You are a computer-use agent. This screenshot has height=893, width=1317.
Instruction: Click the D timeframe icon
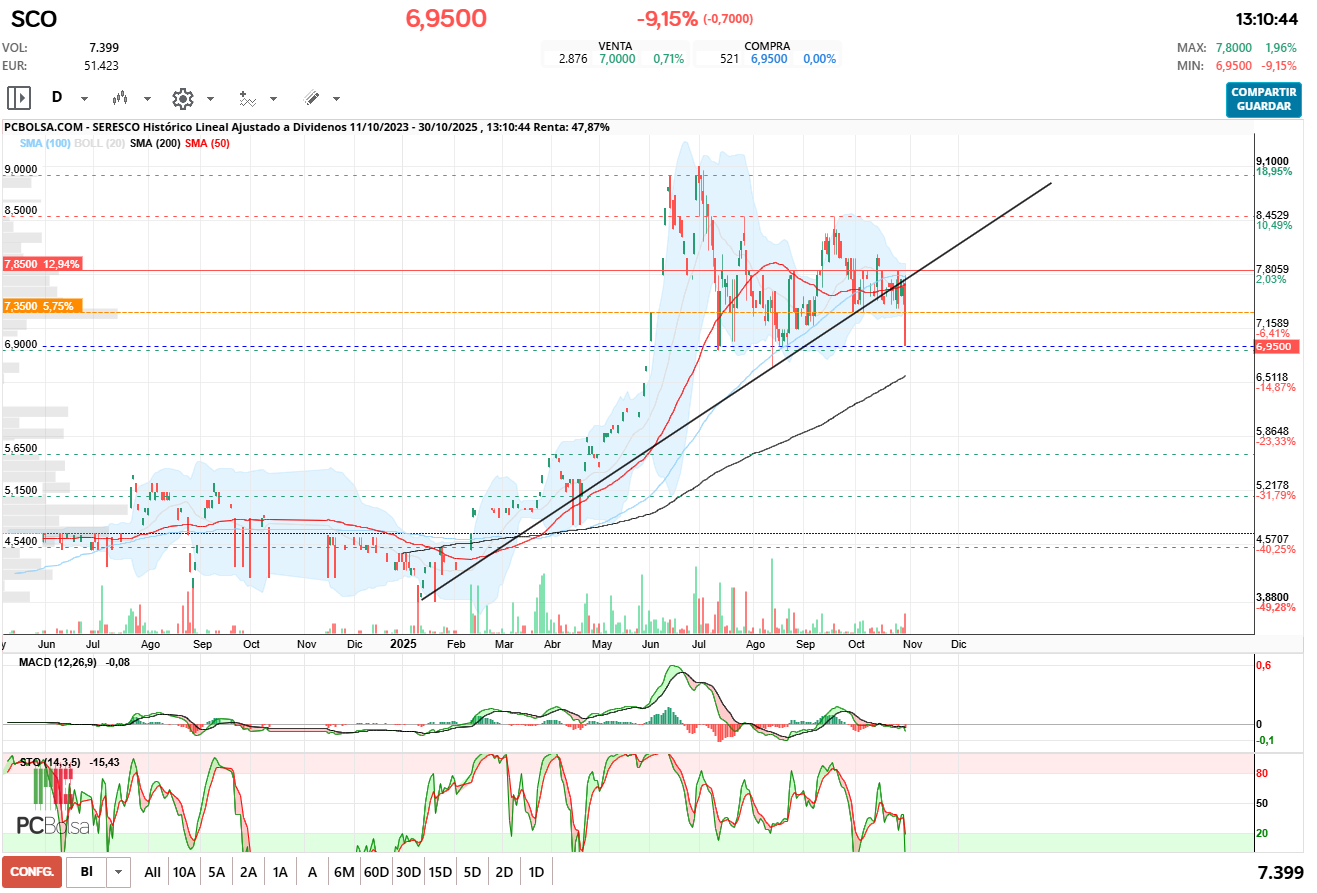point(57,98)
